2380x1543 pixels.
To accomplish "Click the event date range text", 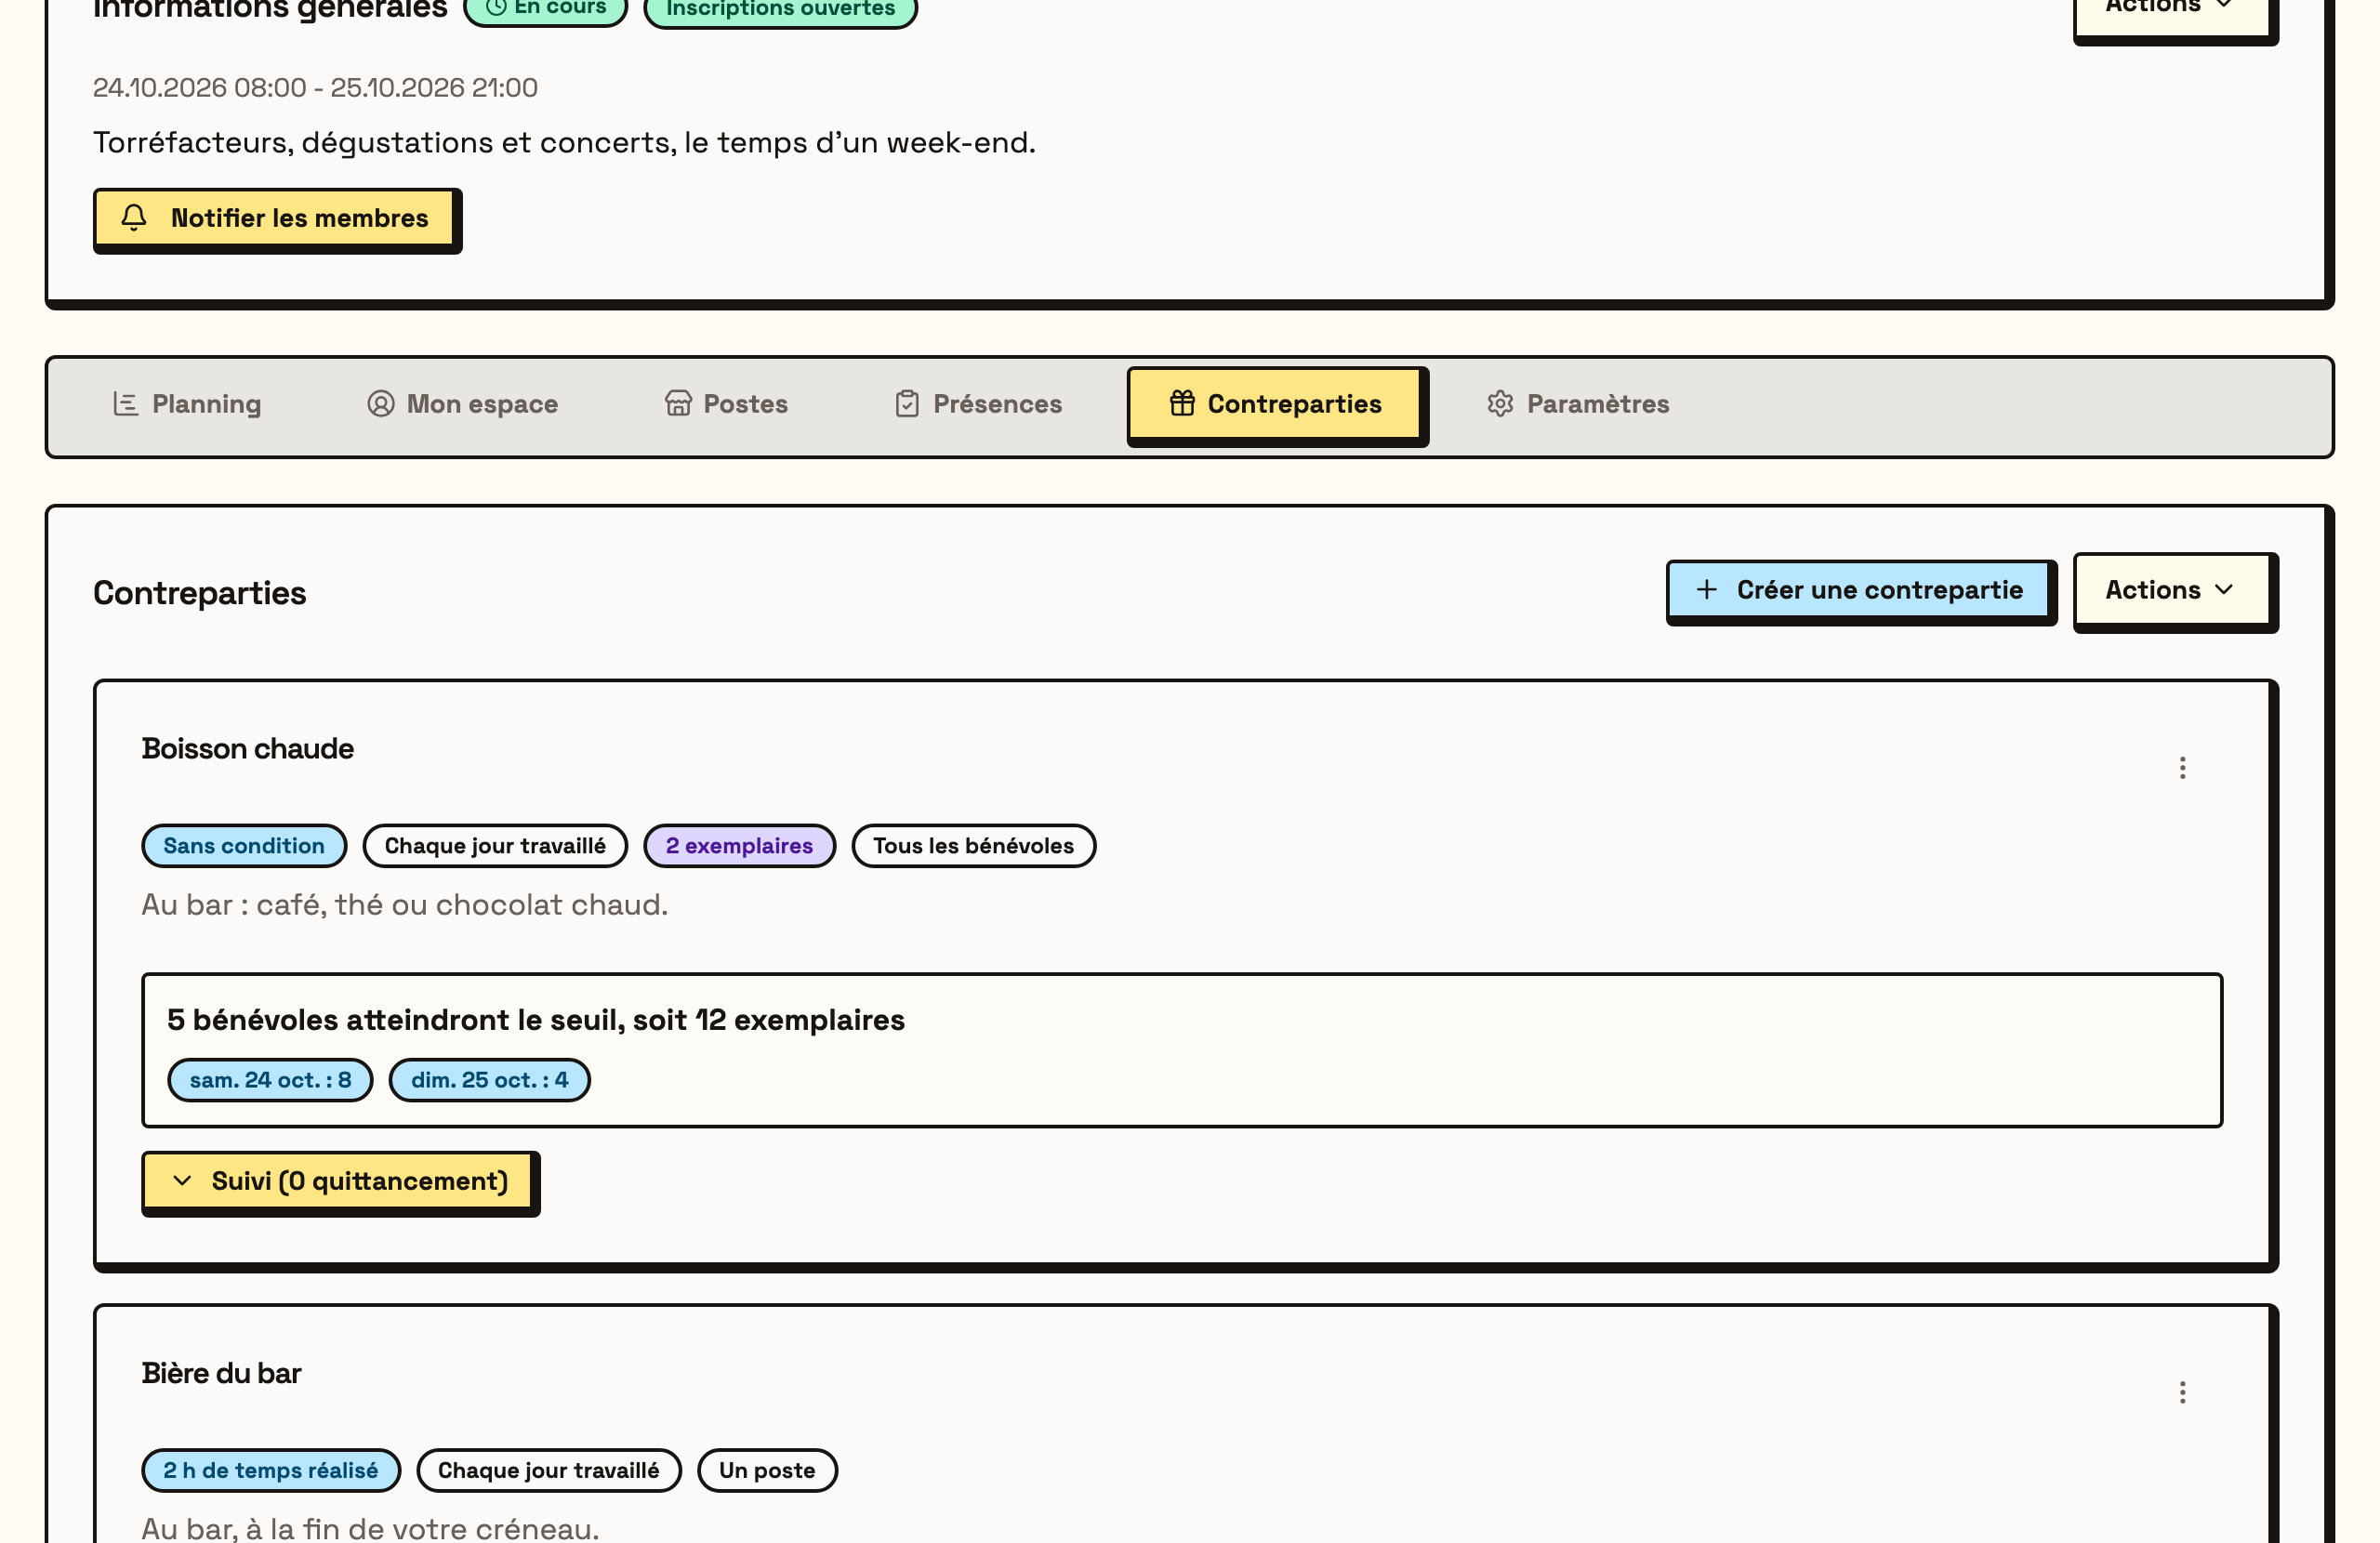I will pos(315,87).
